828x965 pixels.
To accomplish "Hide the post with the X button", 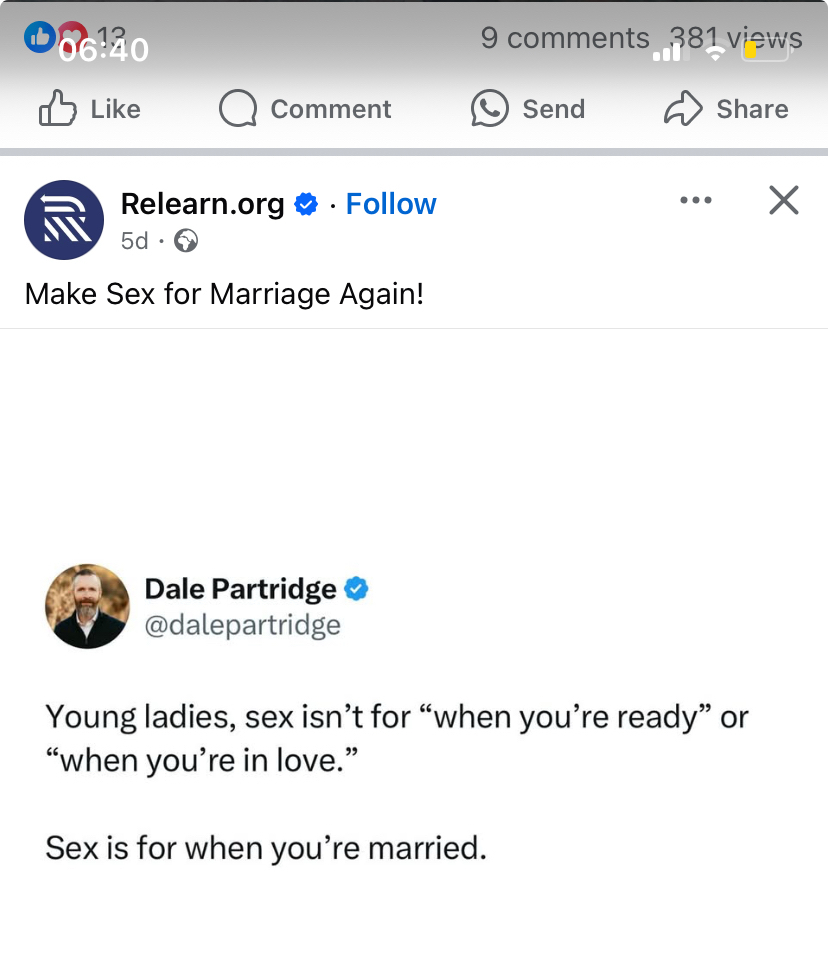I will point(784,201).
